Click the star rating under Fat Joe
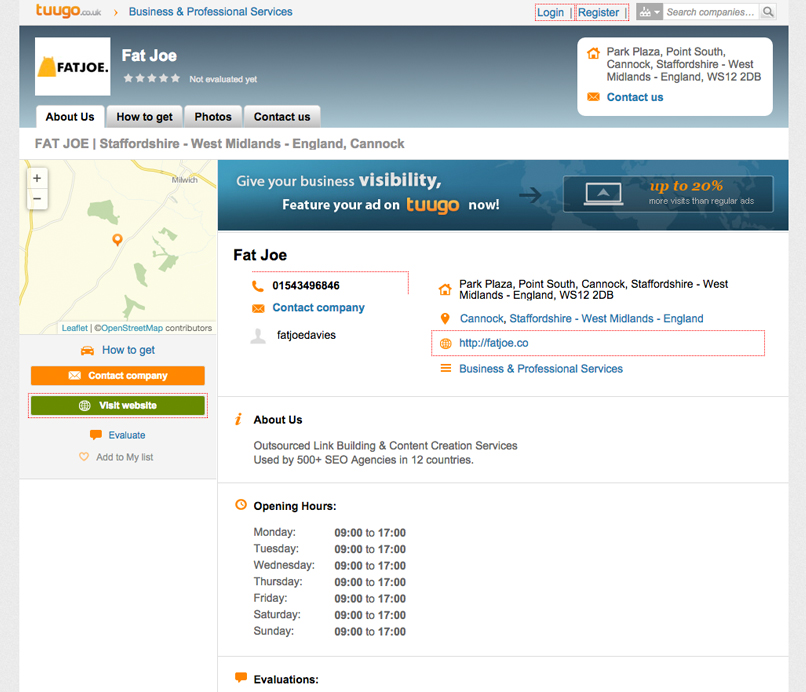Screen dimensions: 806x692 152,78
